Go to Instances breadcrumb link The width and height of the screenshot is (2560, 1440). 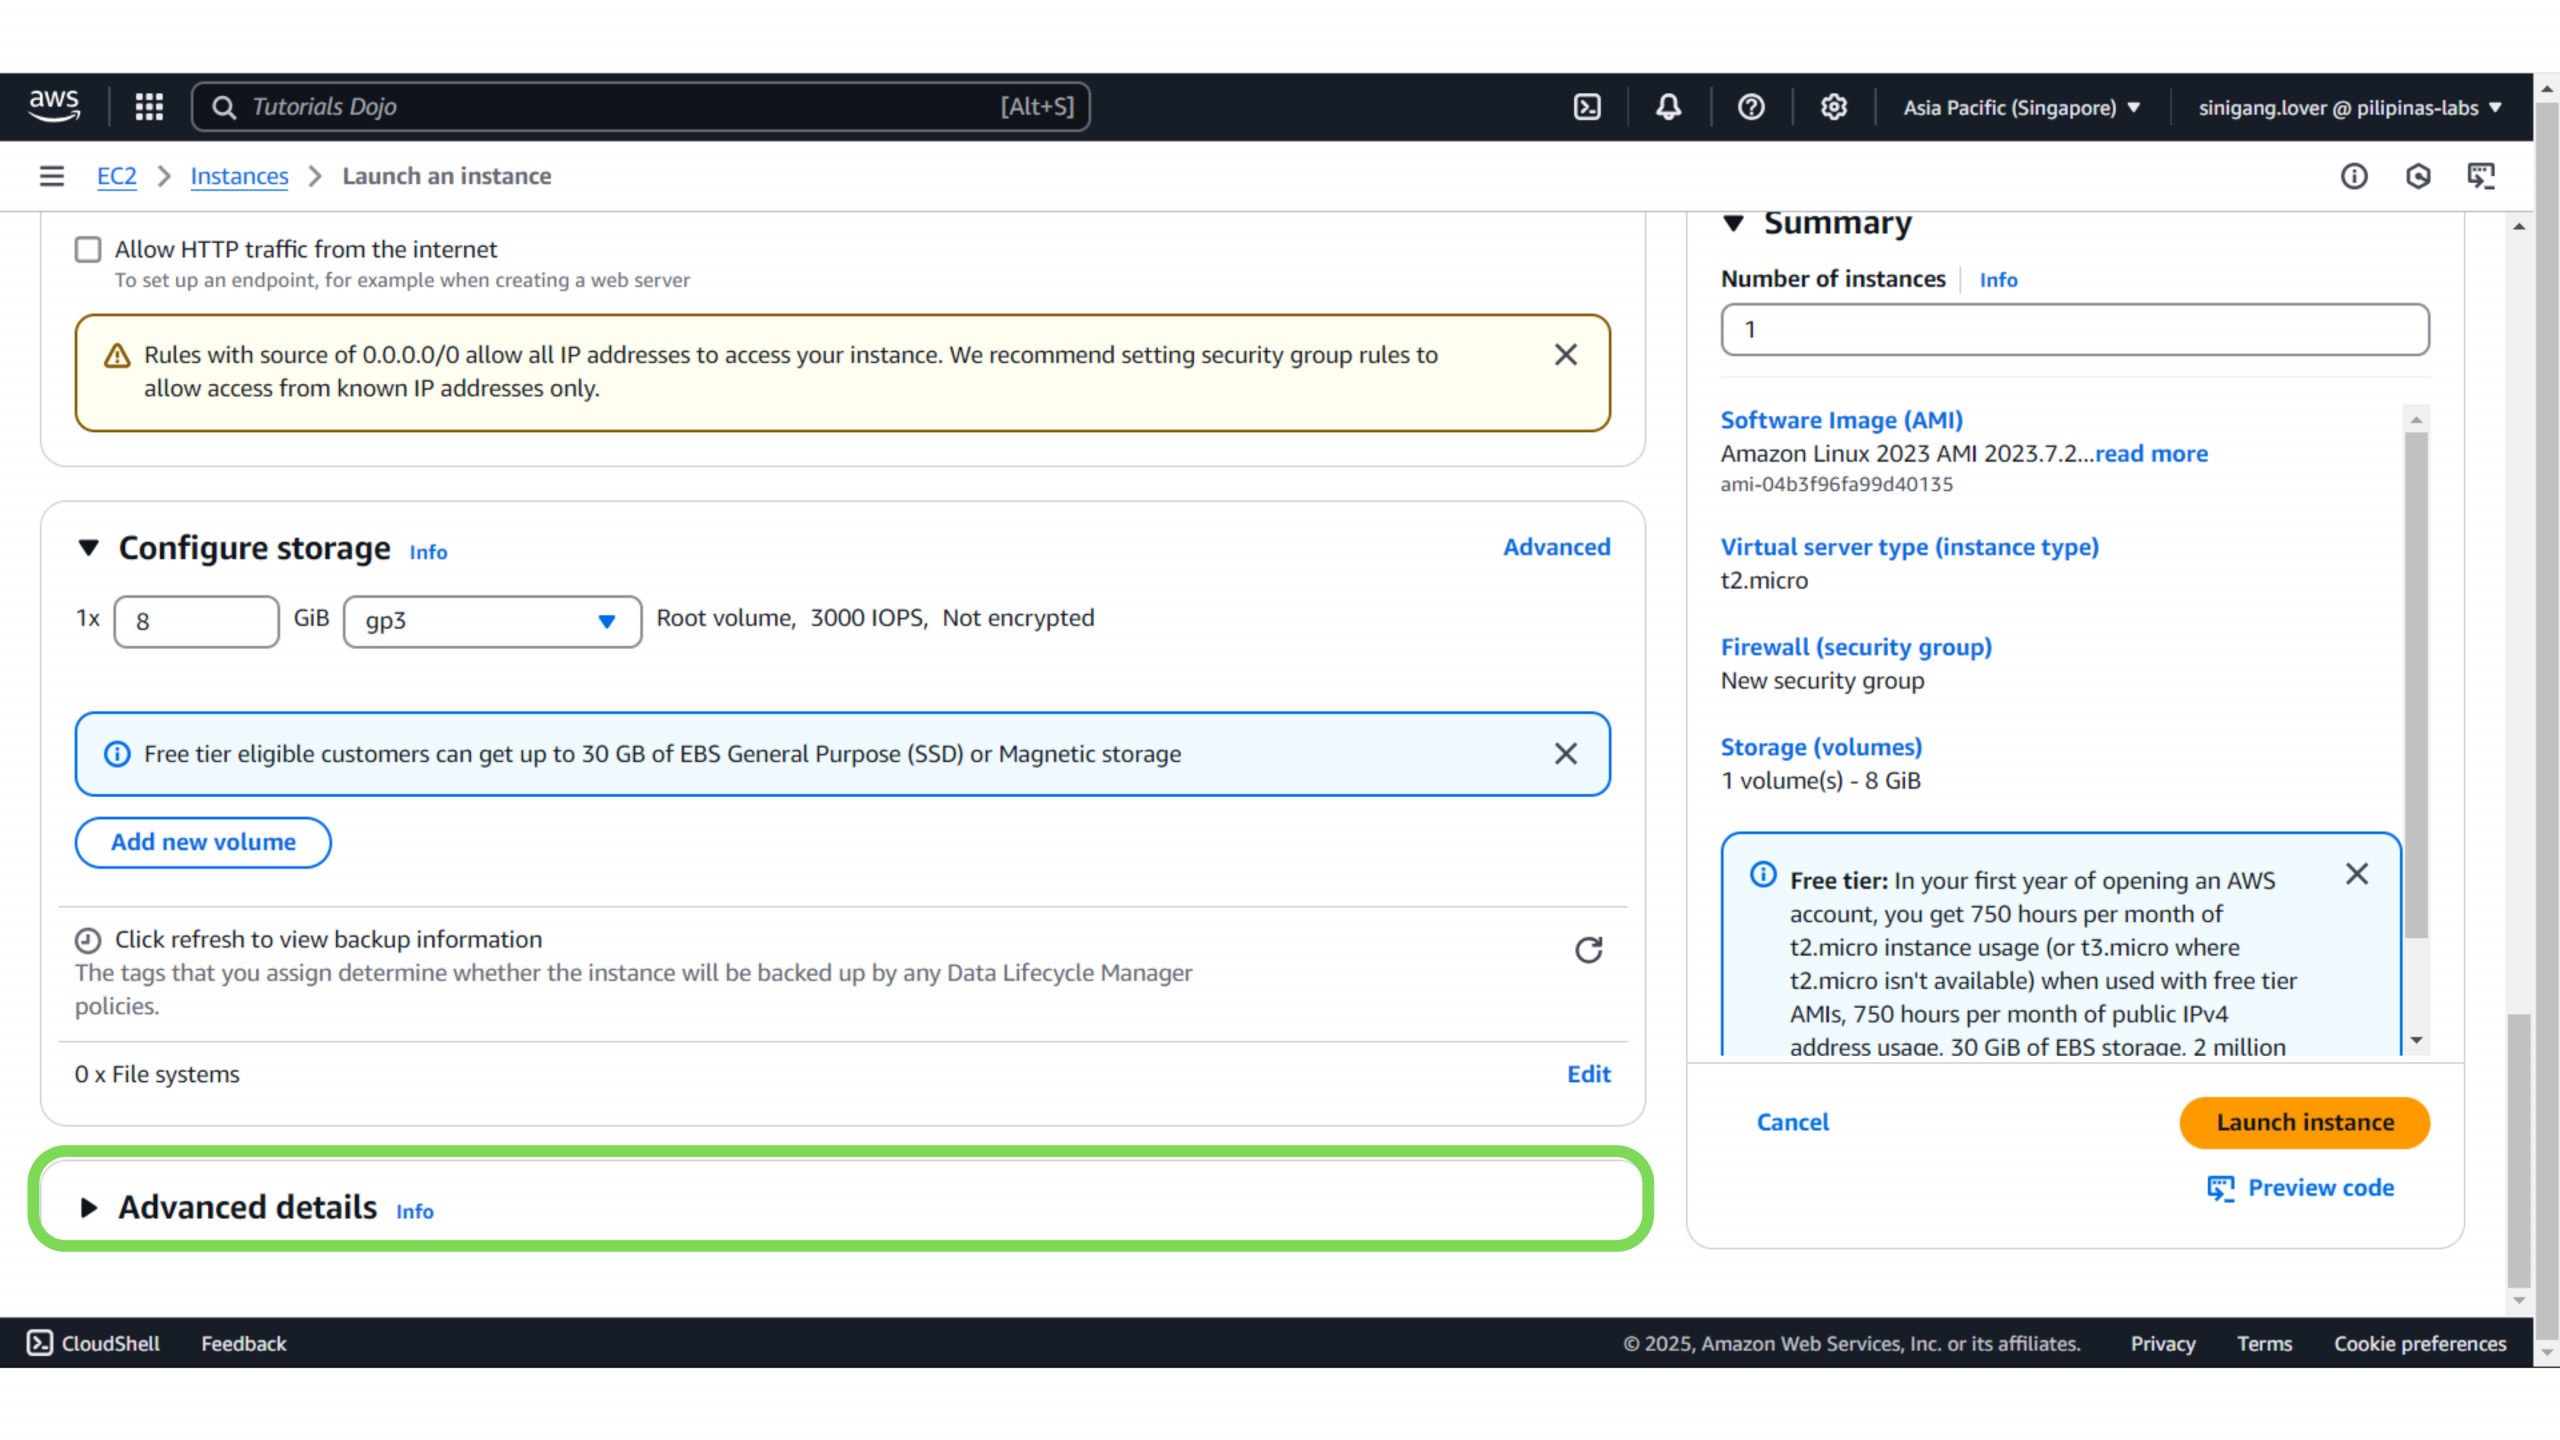239,176
